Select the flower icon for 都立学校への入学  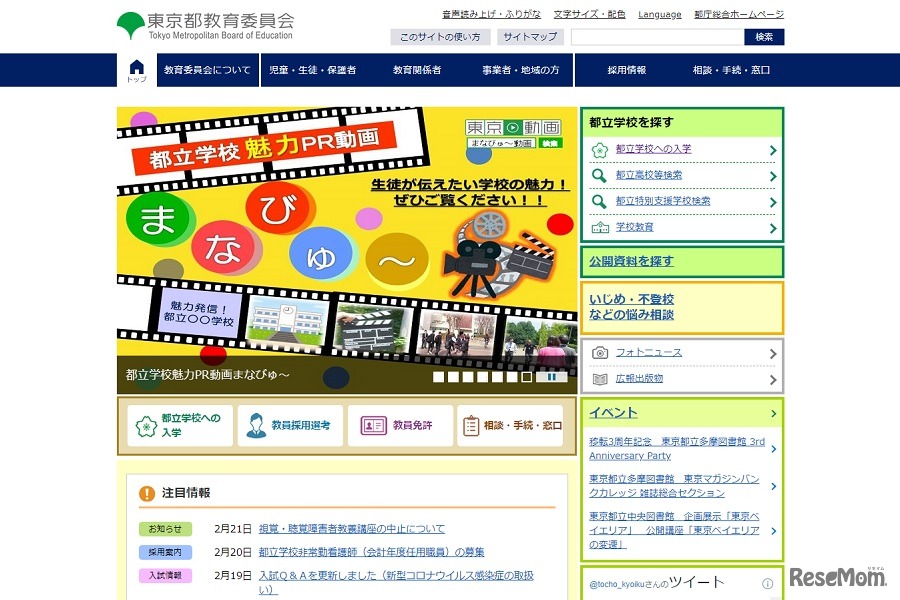600,151
